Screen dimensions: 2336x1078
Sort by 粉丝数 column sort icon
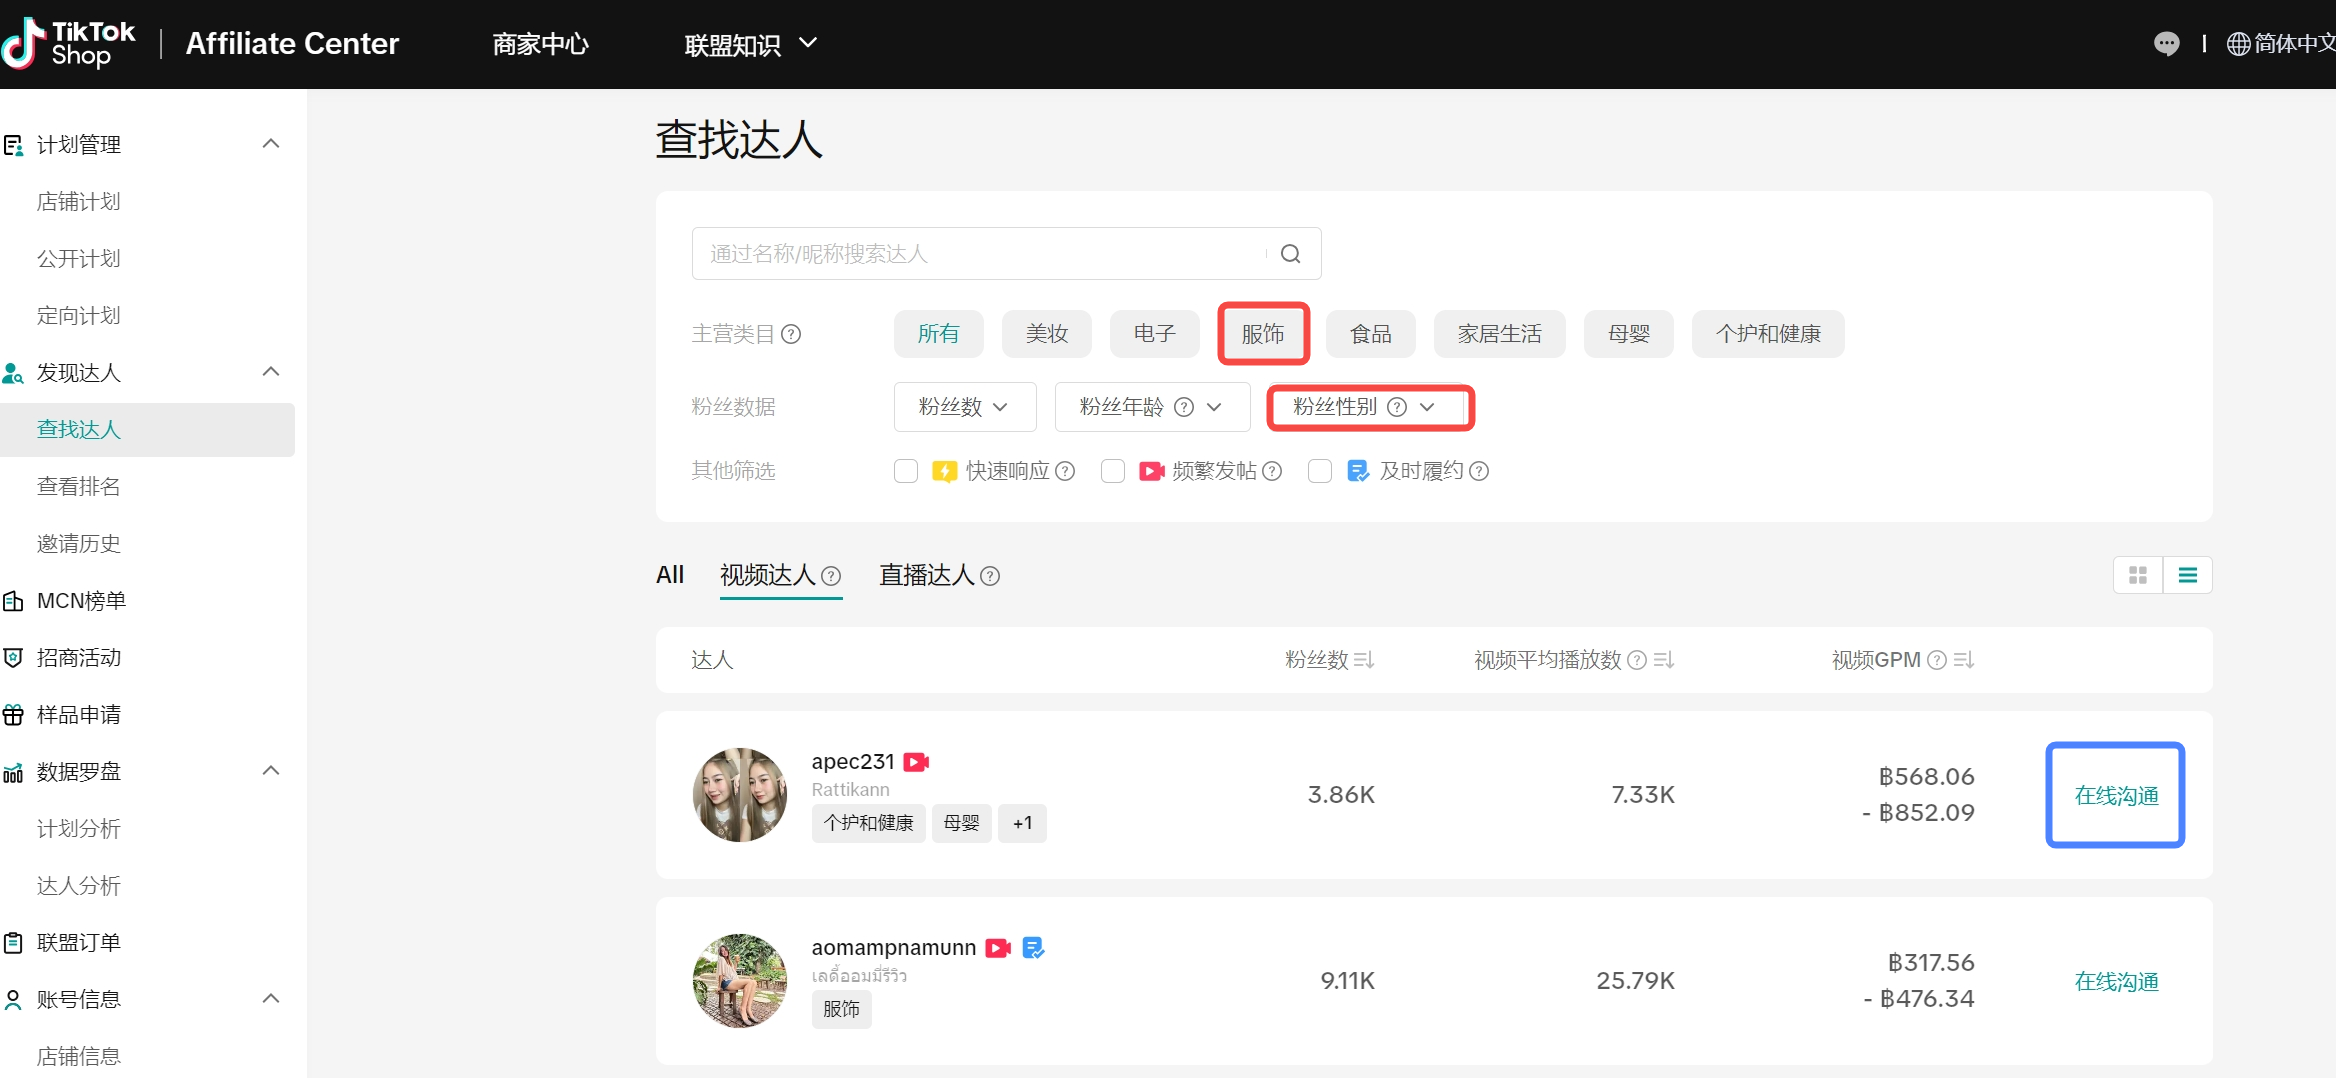pyautogui.click(x=1364, y=660)
